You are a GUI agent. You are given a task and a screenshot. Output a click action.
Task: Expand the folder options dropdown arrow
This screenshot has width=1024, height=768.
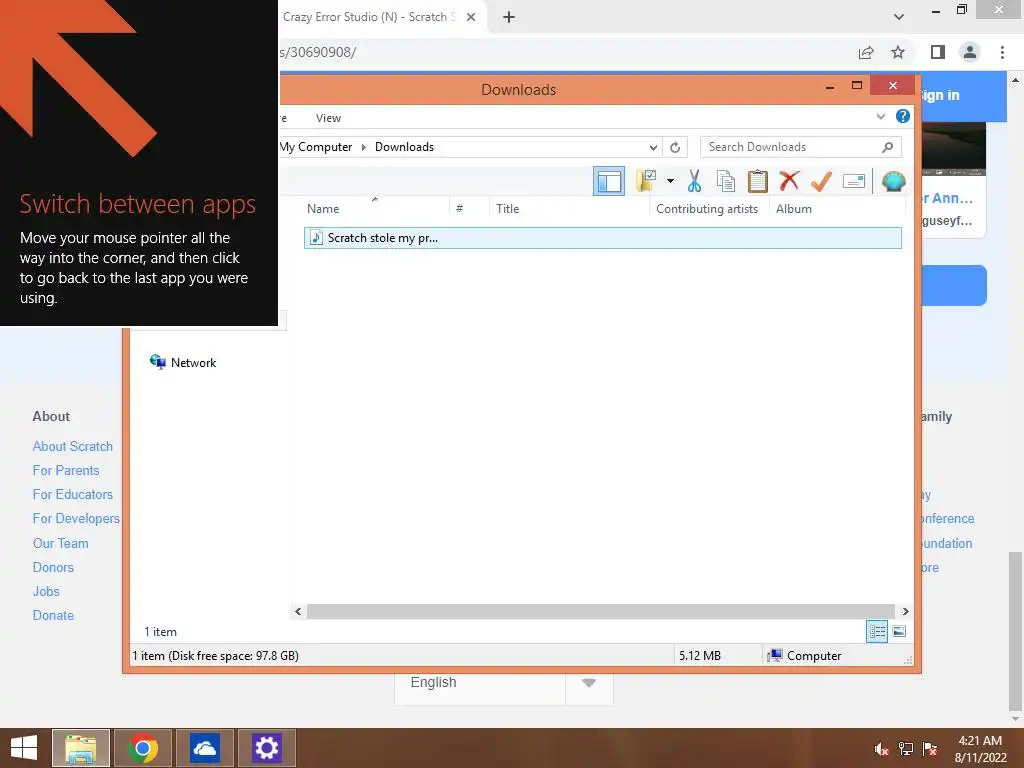(x=670, y=181)
